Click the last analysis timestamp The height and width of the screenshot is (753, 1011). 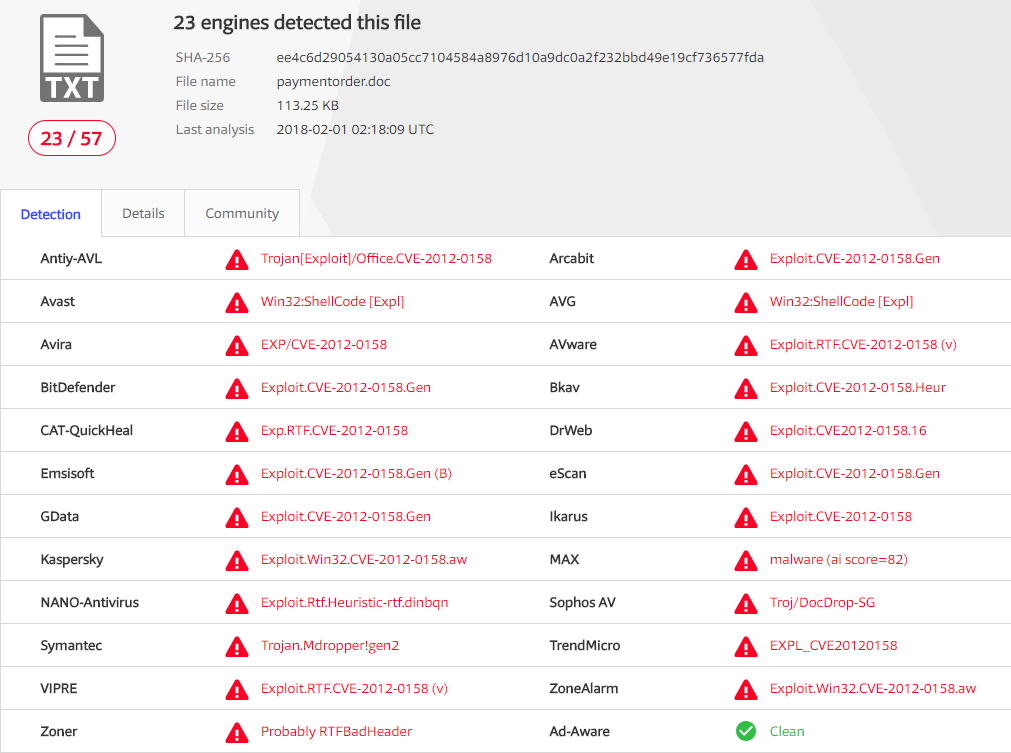[355, 129]
